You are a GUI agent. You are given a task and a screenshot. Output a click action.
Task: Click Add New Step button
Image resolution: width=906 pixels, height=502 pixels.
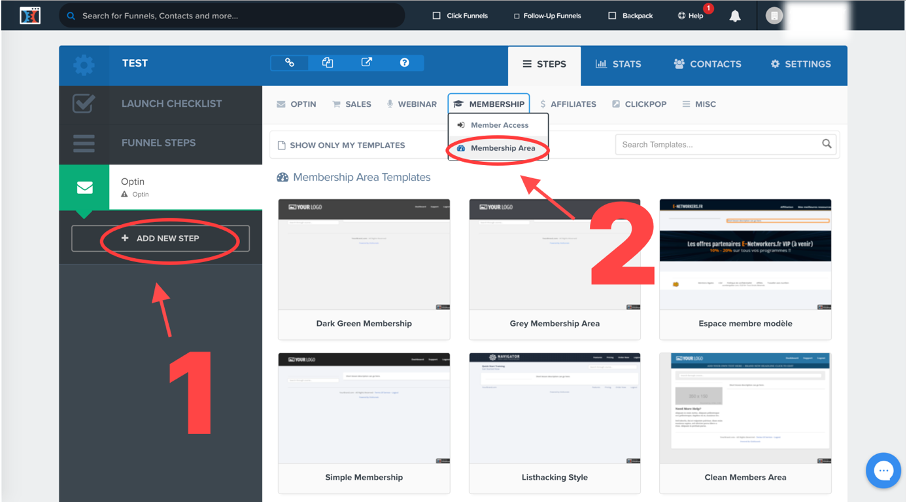(161, 238)
